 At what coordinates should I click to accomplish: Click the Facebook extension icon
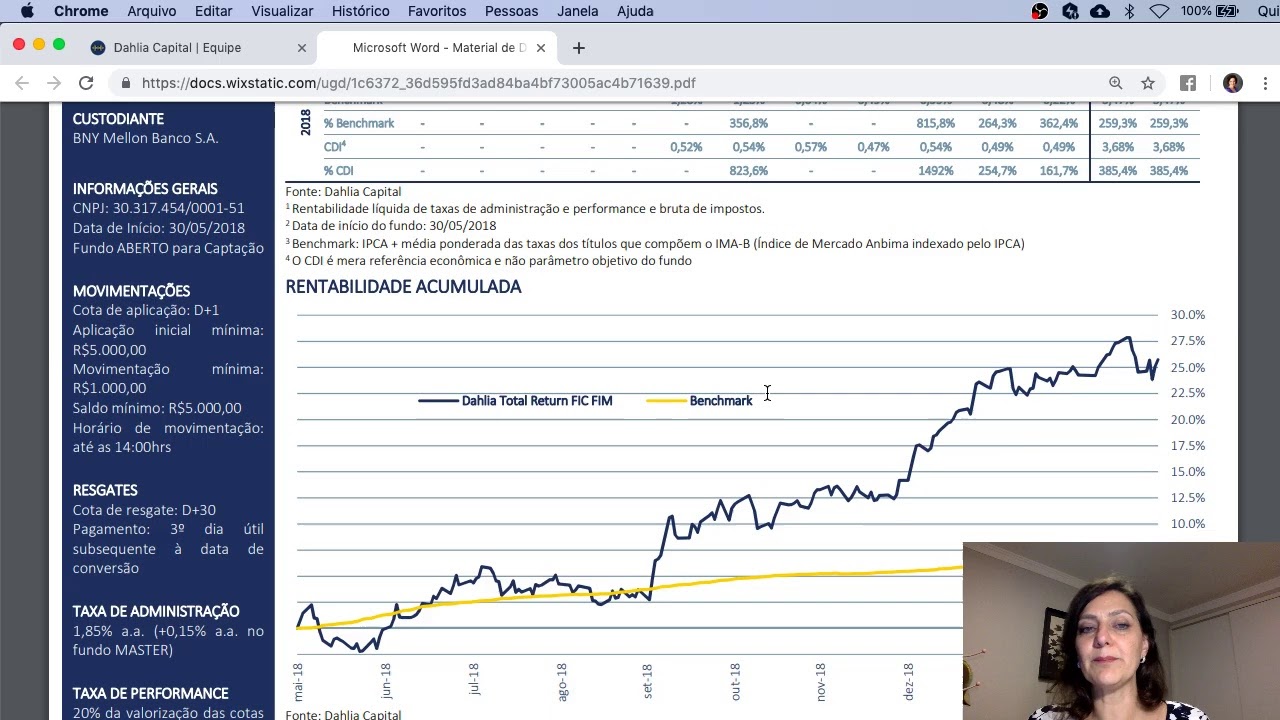(x=1188, y=83)
